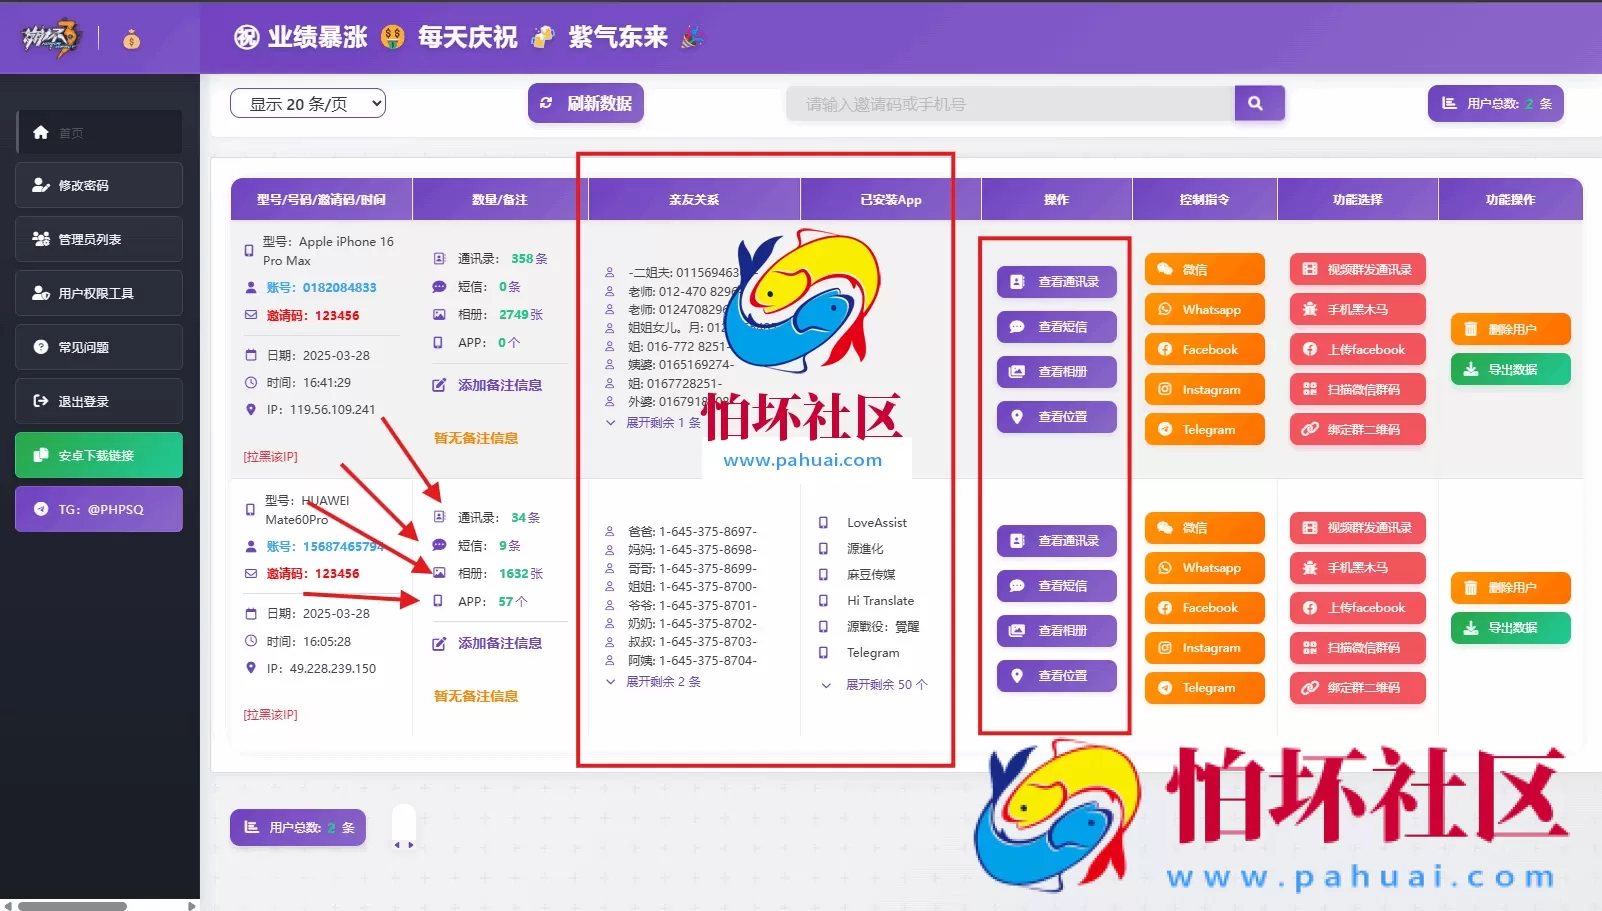This screenshot has width=1602, height=911.
Task: Focus the 请输入邀请码或手机号 search field
Action: 1009,104
